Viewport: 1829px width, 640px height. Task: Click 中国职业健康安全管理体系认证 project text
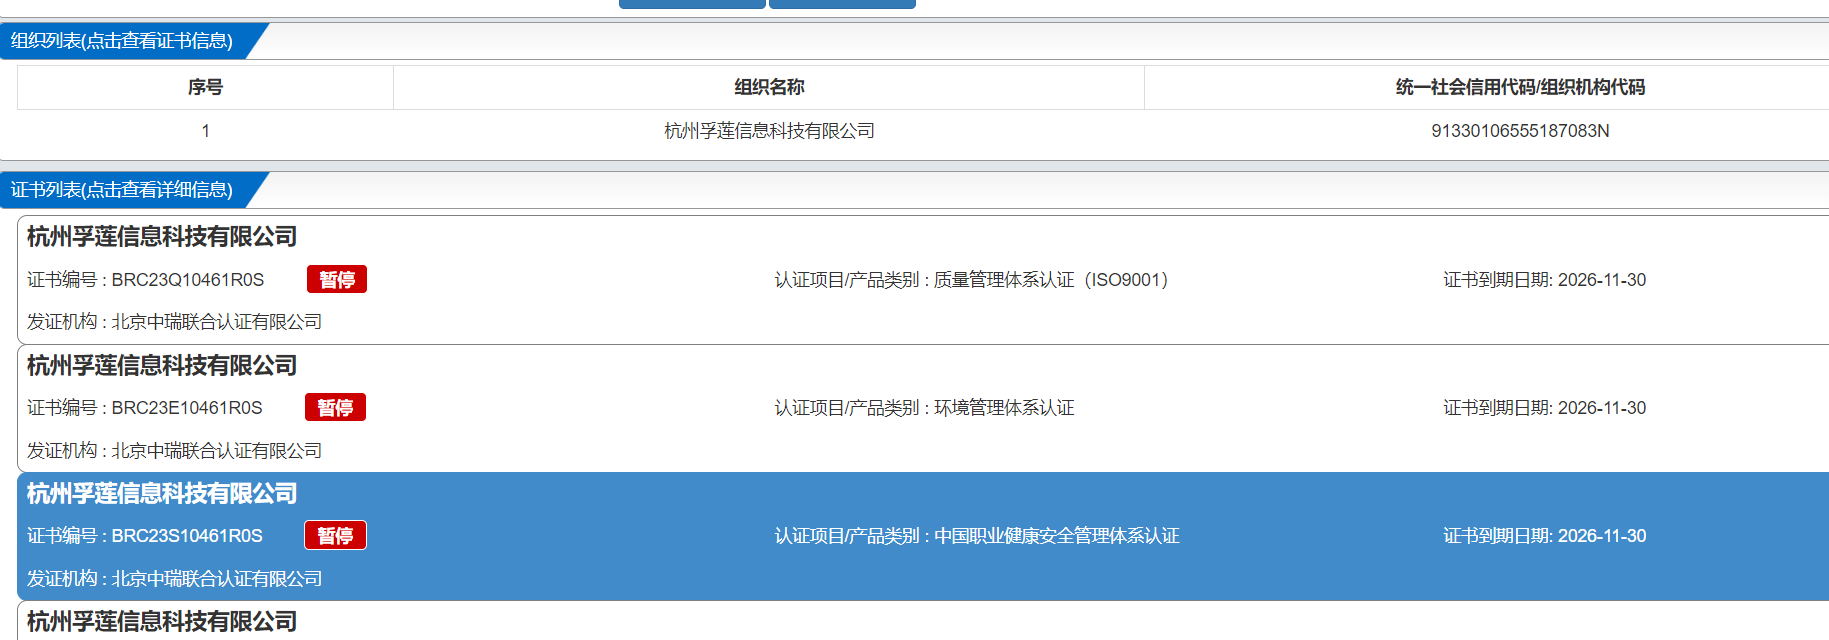1057,536
